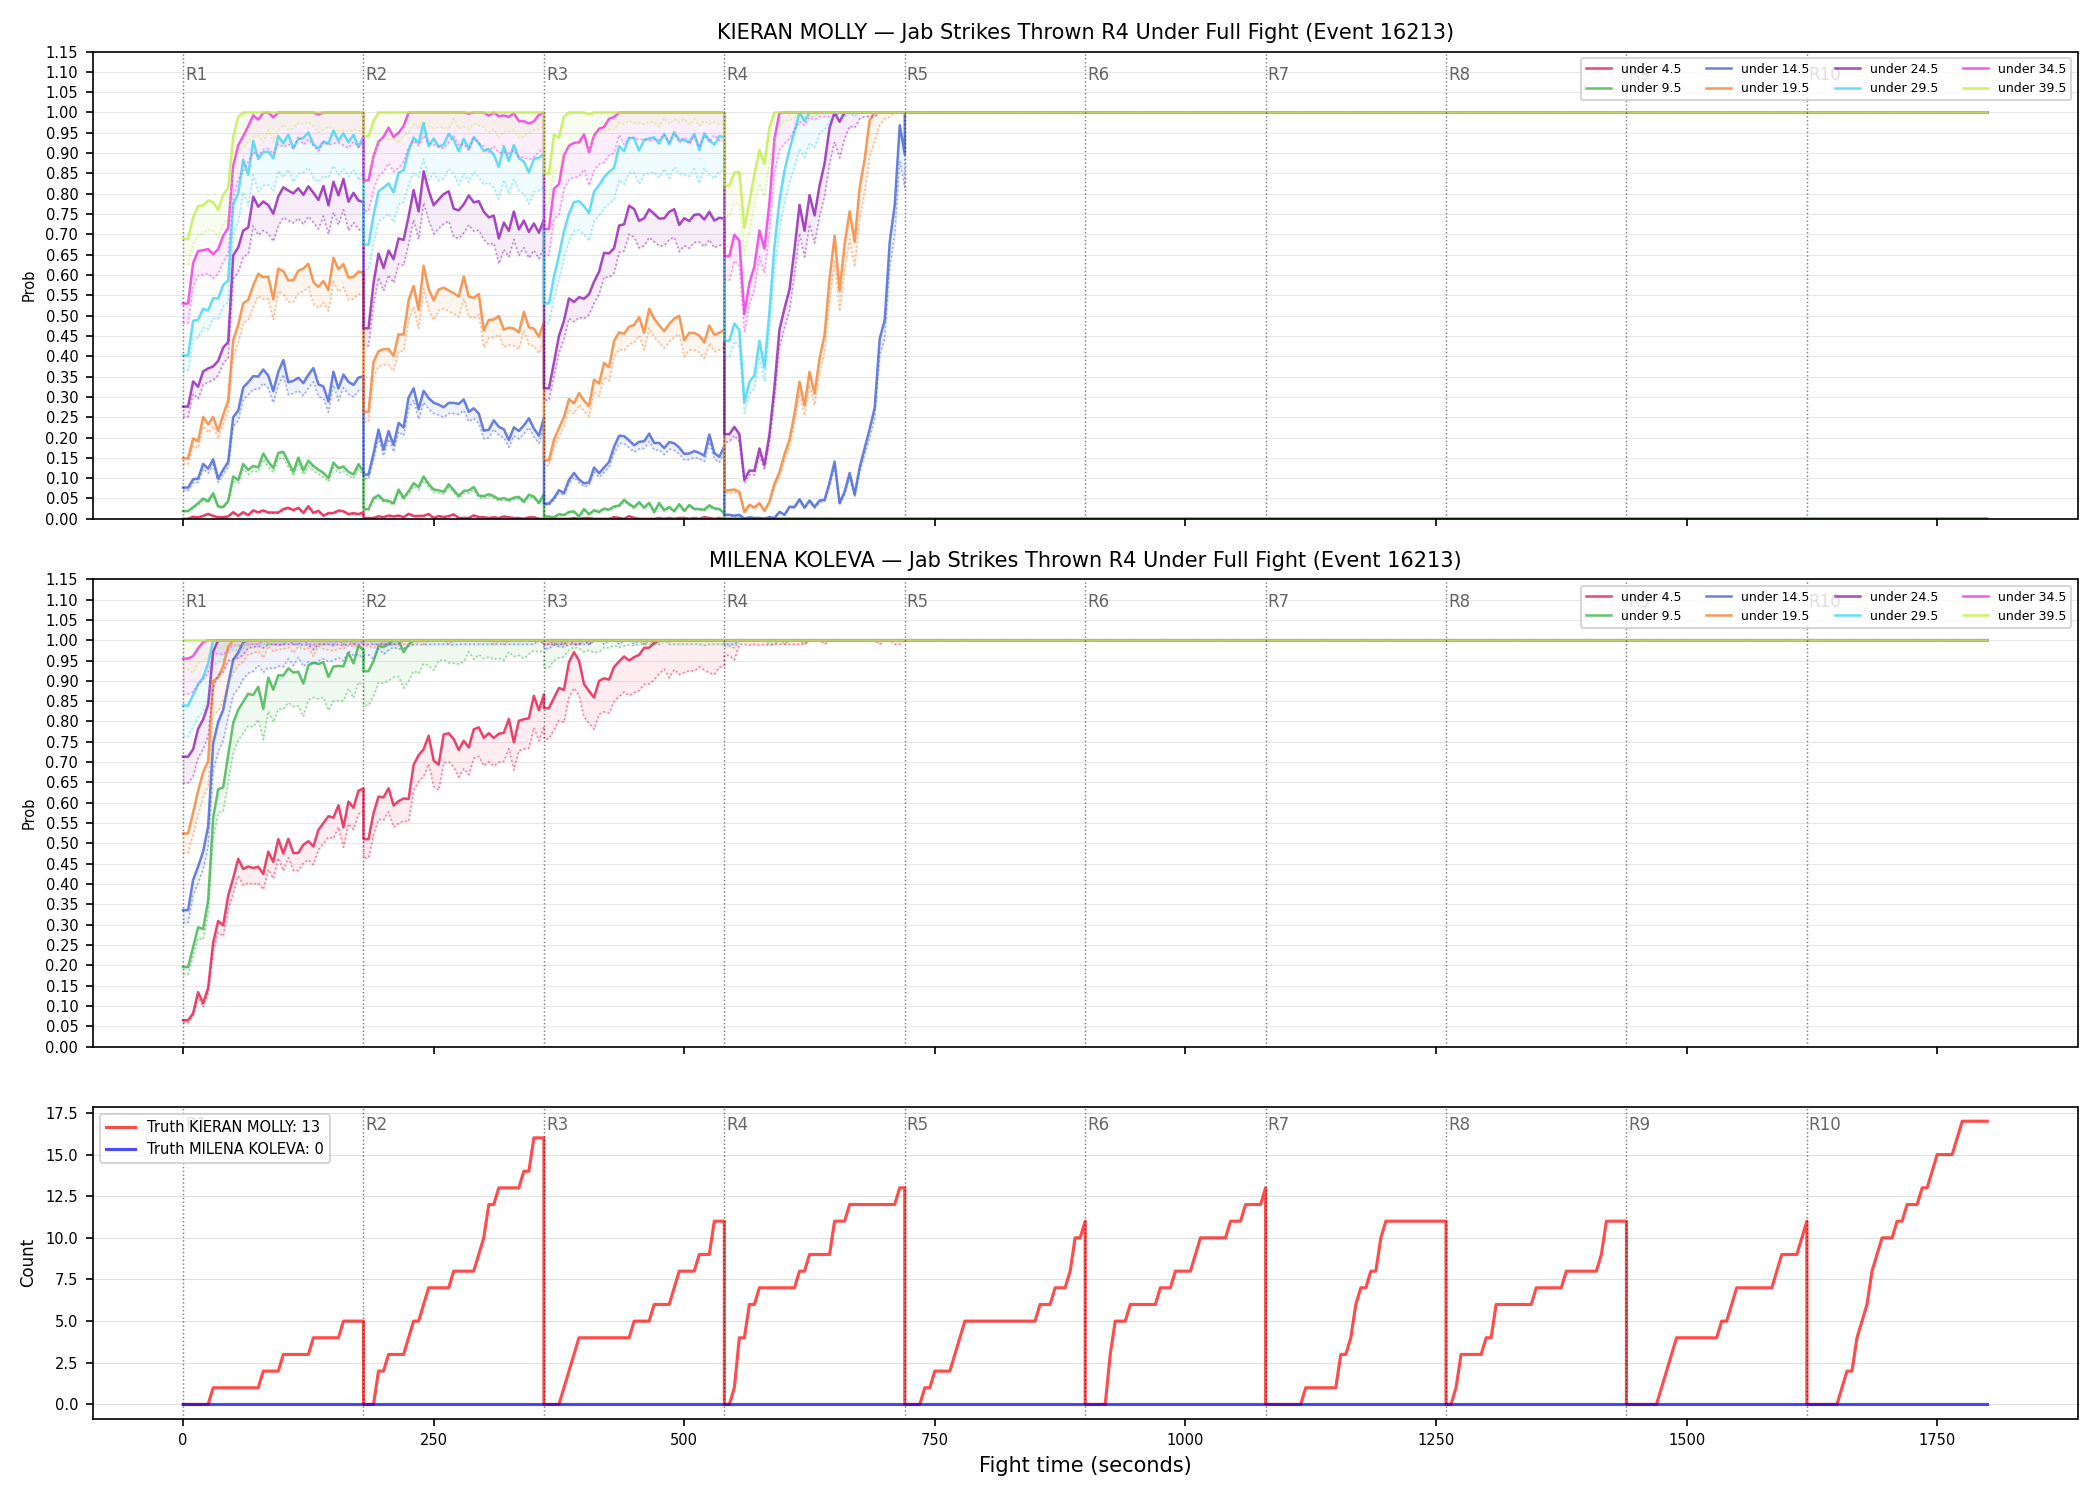Click the 17.5 tick on Count axis
This screenshot has width=2100, height=1500.
63,1113
